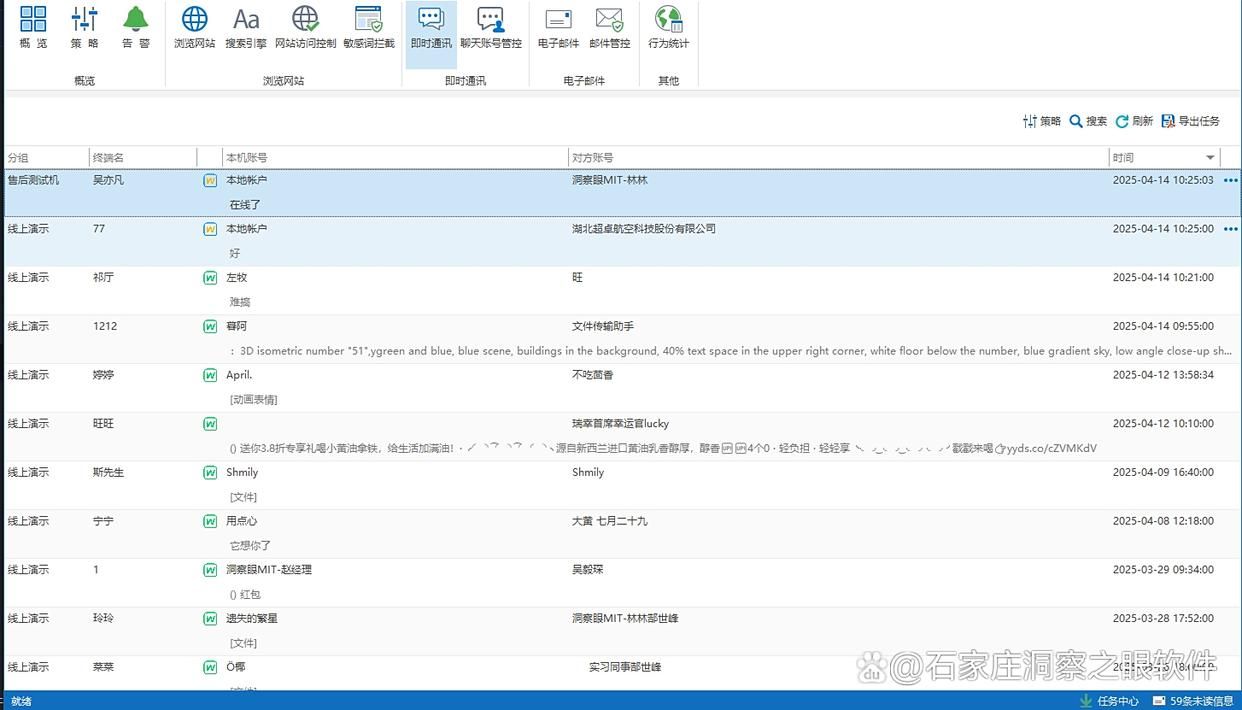The width and height of the screenshot is (1242, 710).
Task: Select contact 吴毅琛
Action: [x=588, y=570]
